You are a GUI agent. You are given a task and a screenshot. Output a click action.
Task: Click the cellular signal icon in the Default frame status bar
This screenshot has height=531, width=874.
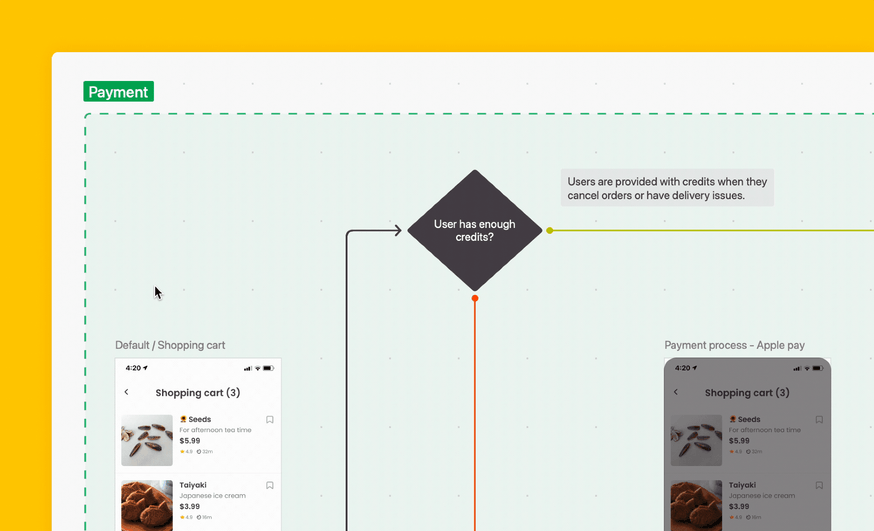coord(248,368)
